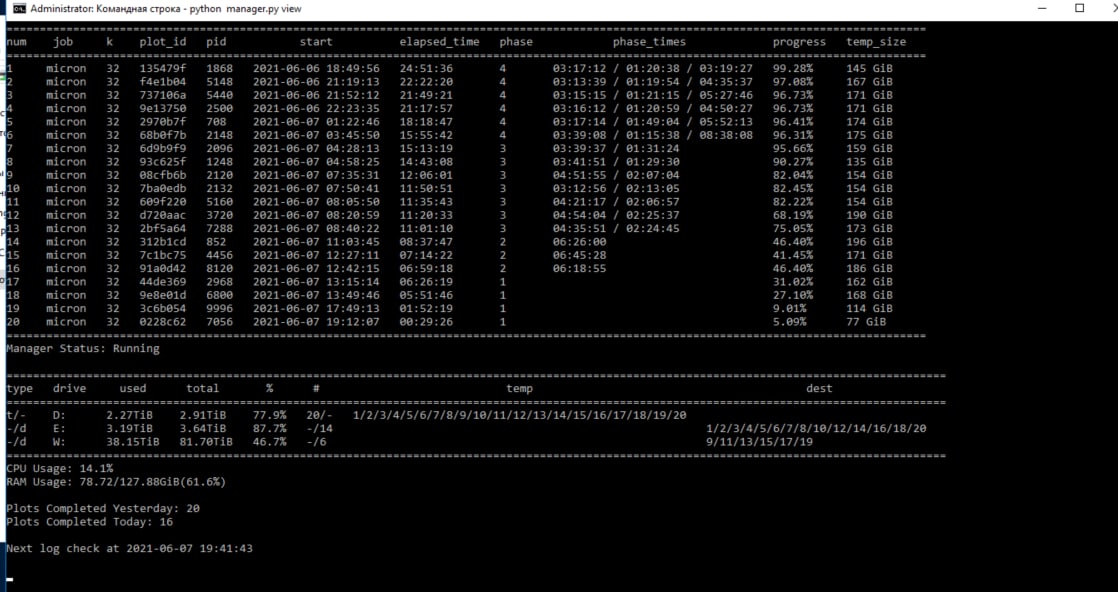Click the cmd icon in title bar
The height and width of the screenshot is (592, 1118).
19,9
